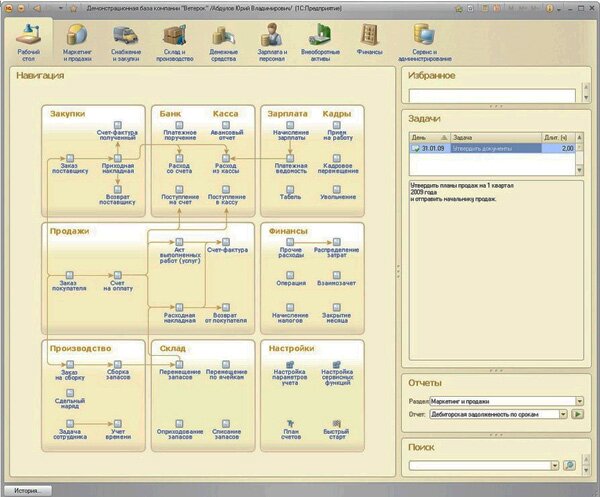Open Возврат поставщику document
Viewport: 600px width, 497px height.
tap(117, 196)
